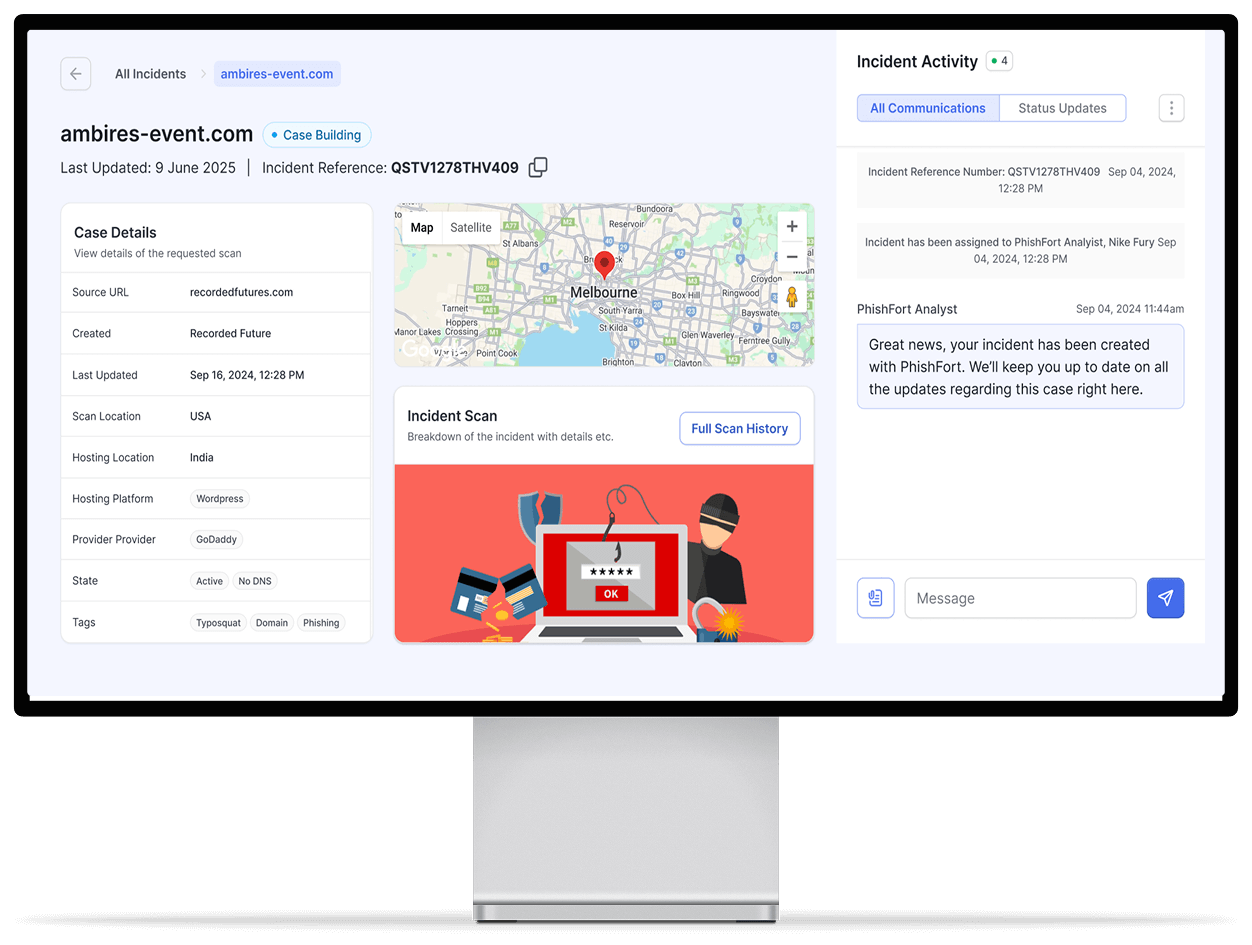Switch to the Status Updates tab
The image size is (1252, 945).
click(x=1062, y=107)
